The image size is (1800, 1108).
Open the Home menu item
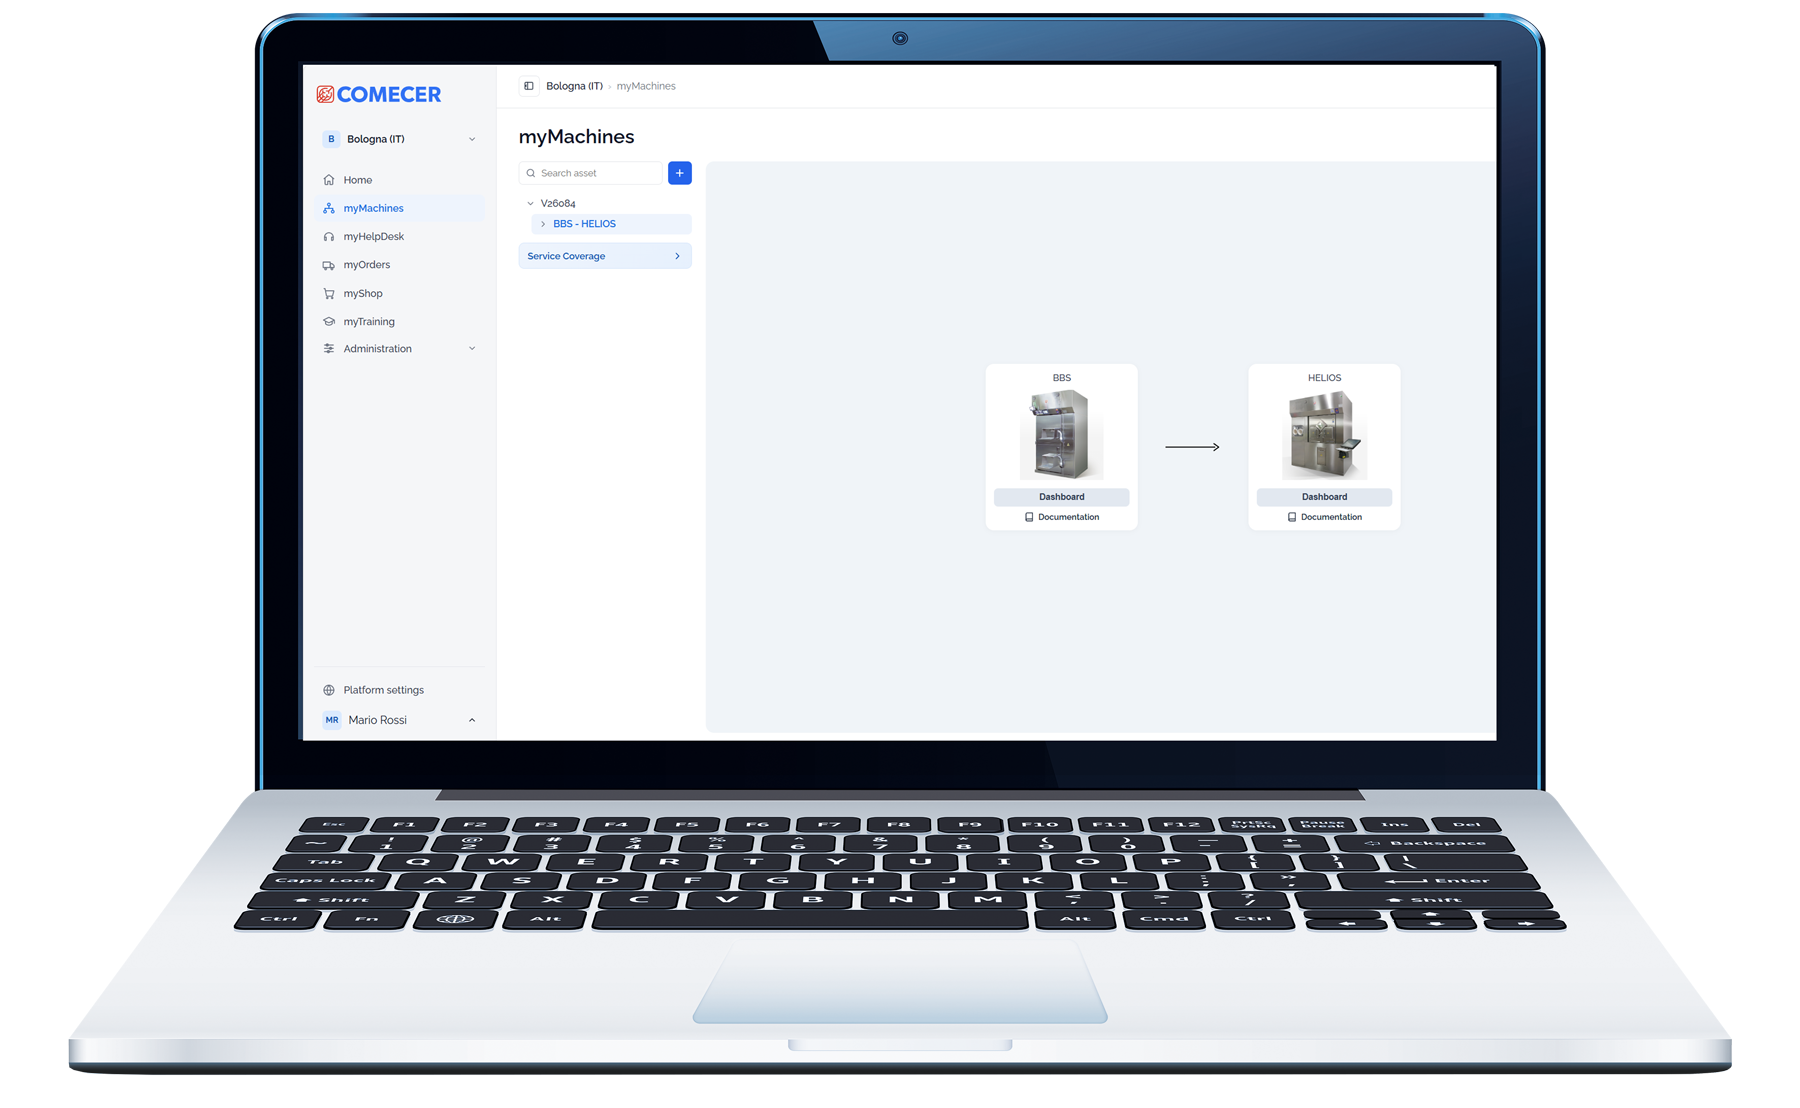coord(400,180)
